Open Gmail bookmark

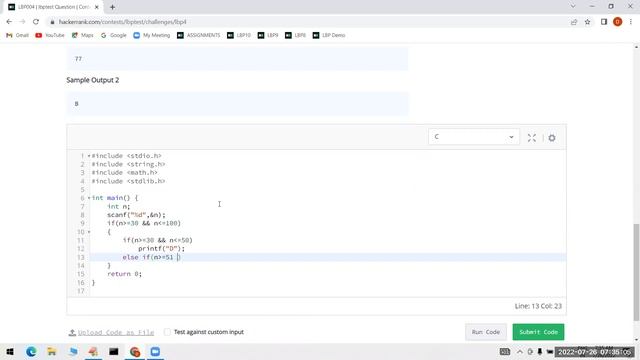18,36
